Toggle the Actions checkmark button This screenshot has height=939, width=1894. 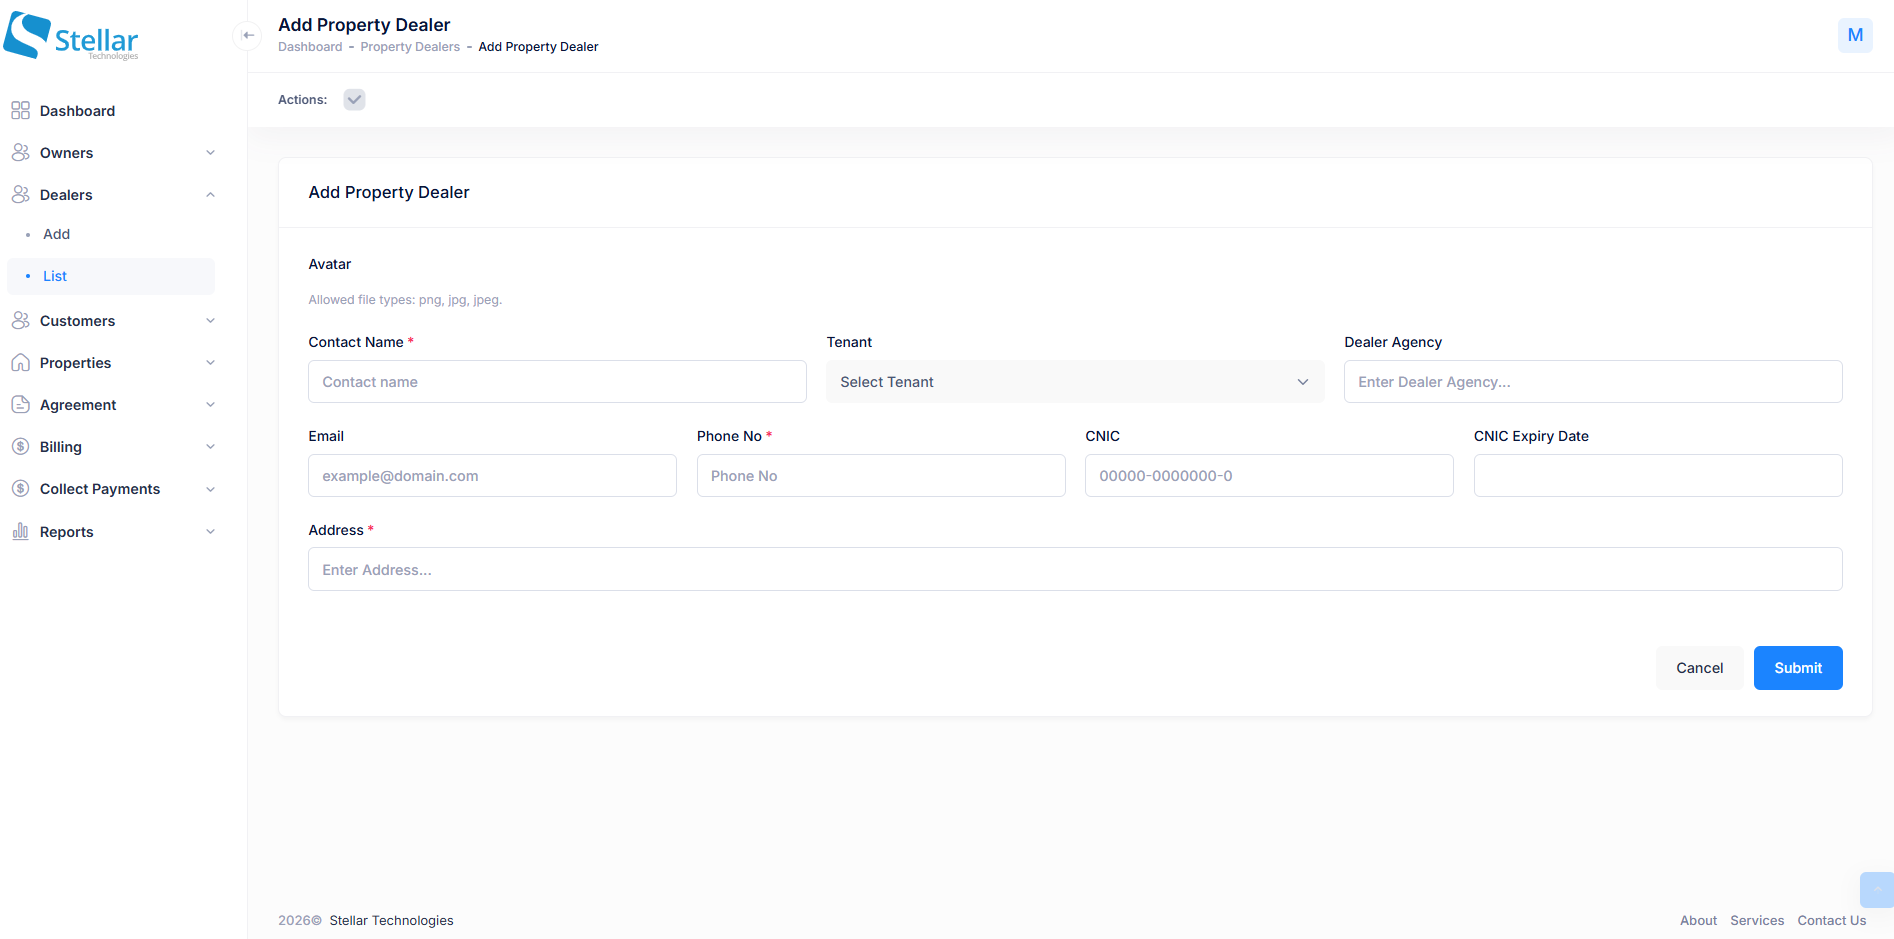pos(354,100)
